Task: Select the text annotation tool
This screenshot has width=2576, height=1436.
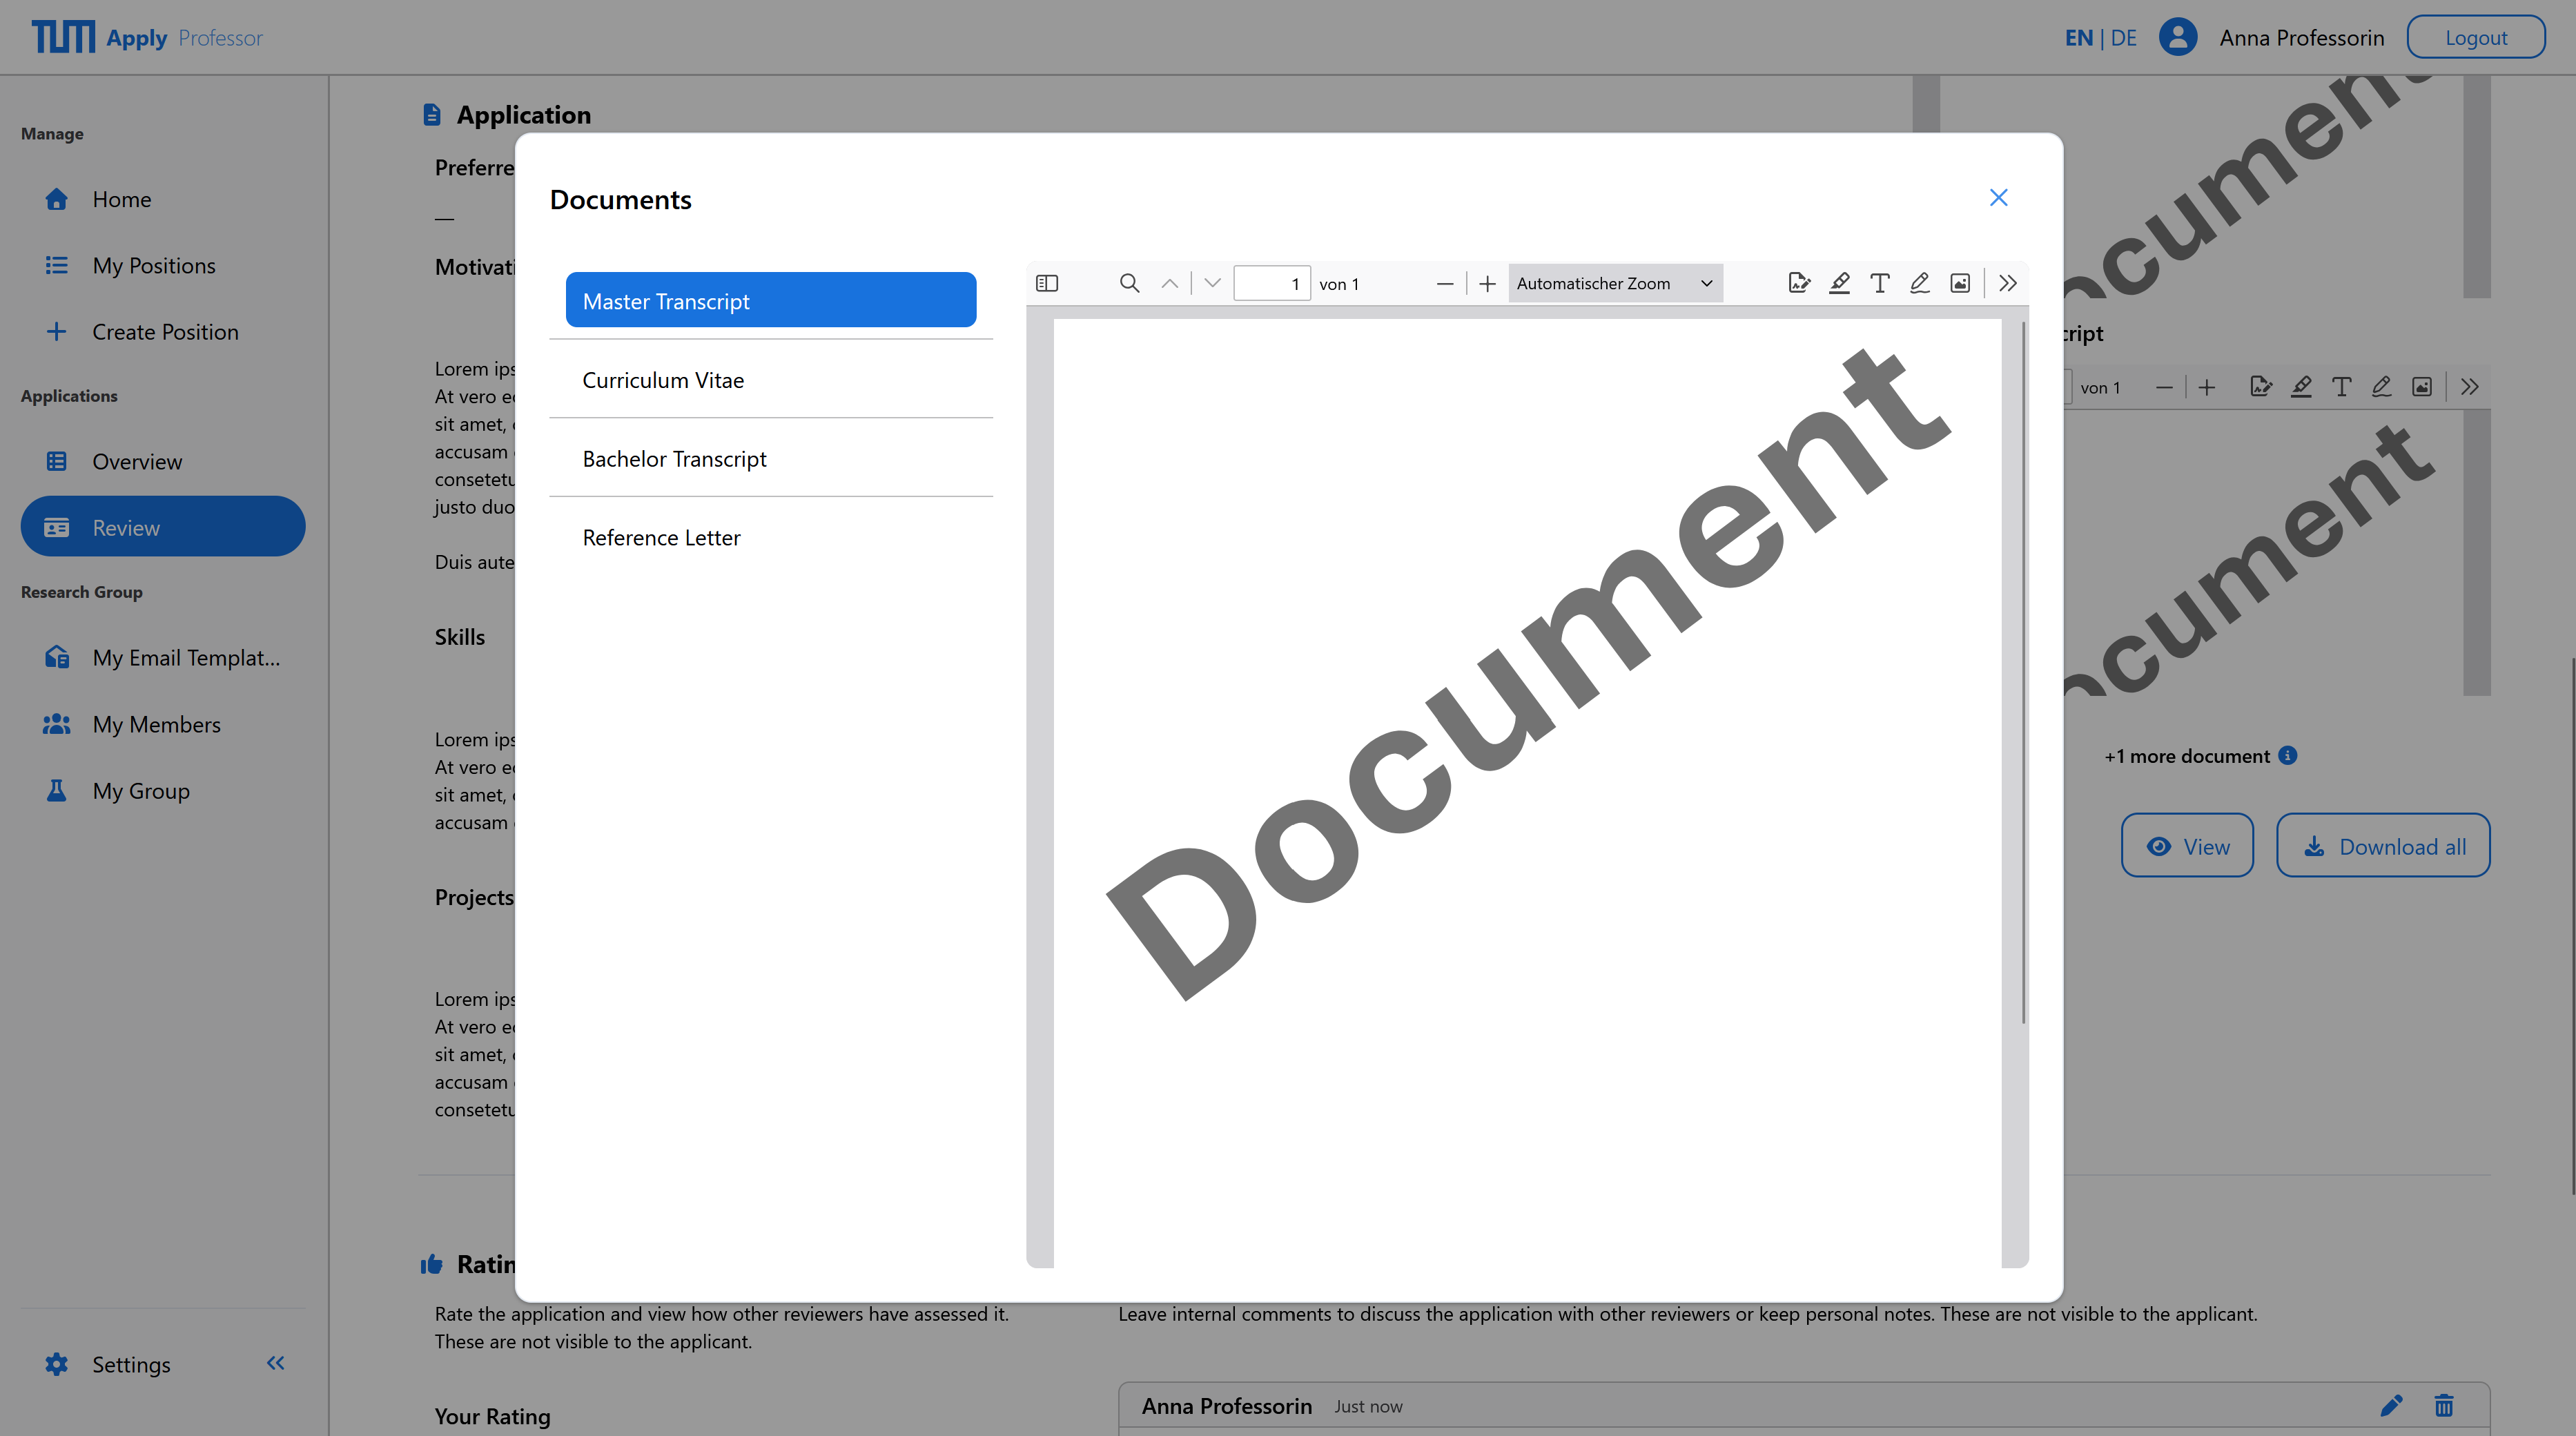Action: pos(1879,283)
